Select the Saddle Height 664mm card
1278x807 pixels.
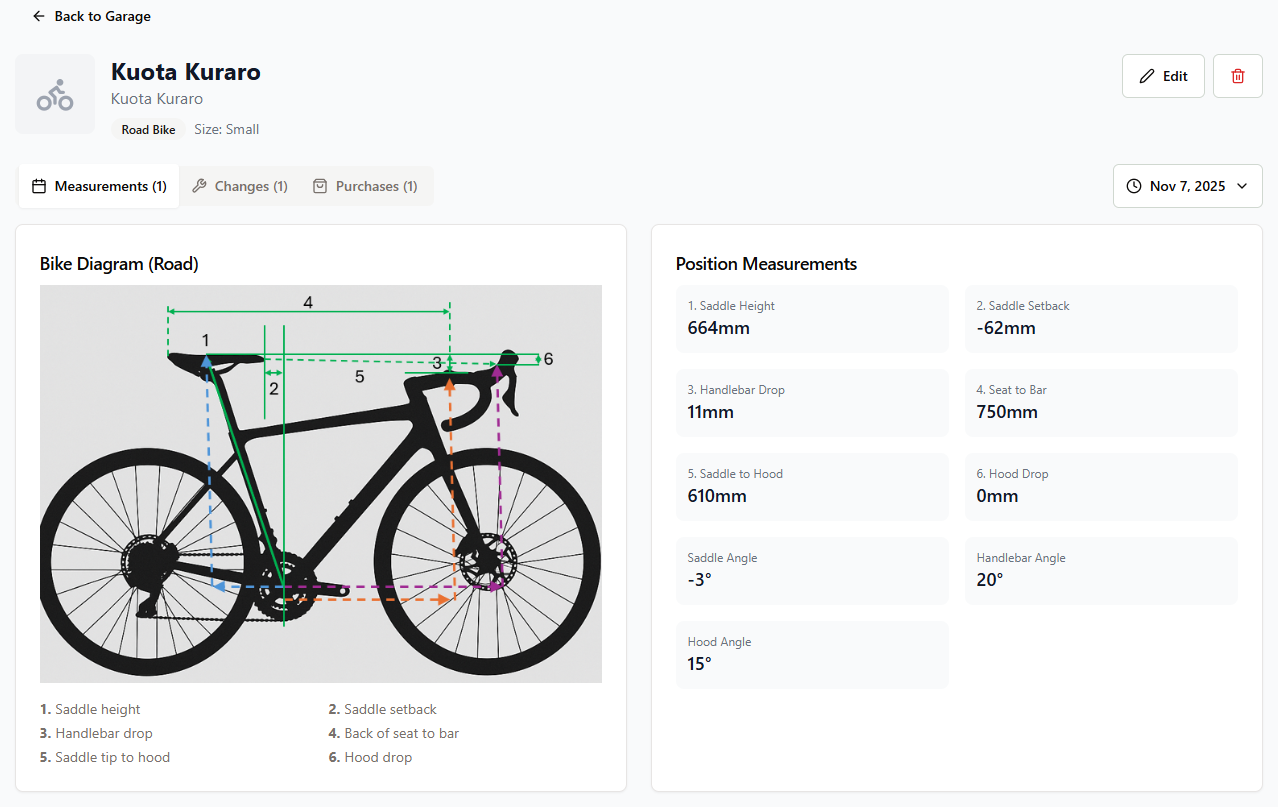tap(812, 319)
